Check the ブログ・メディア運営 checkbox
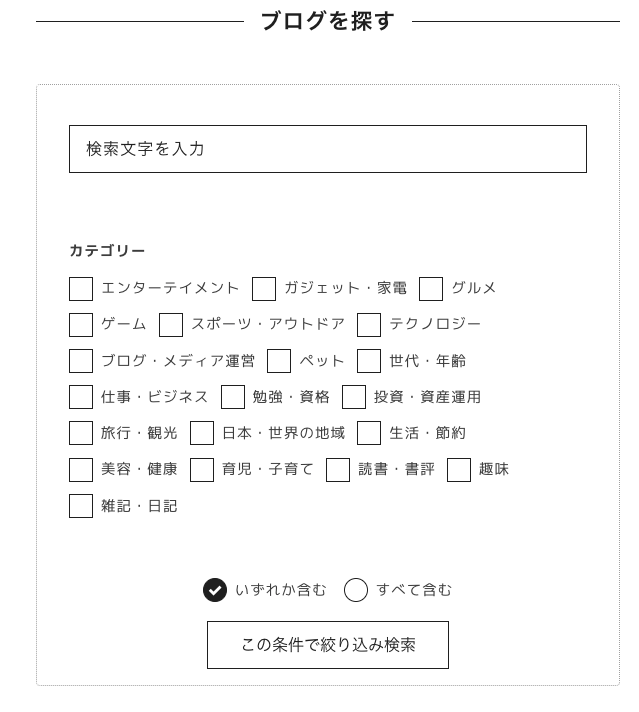 pos(81,361)
